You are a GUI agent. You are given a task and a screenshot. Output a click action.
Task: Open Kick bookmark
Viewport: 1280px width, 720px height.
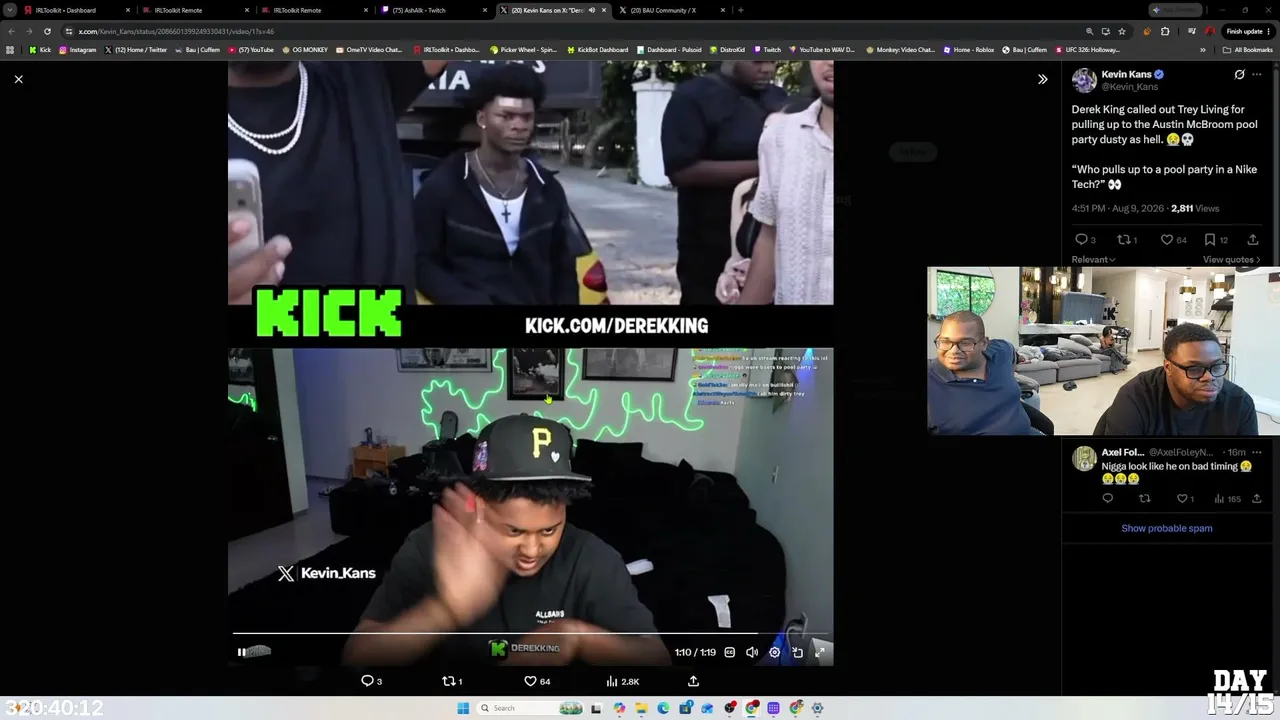(40, 50)
